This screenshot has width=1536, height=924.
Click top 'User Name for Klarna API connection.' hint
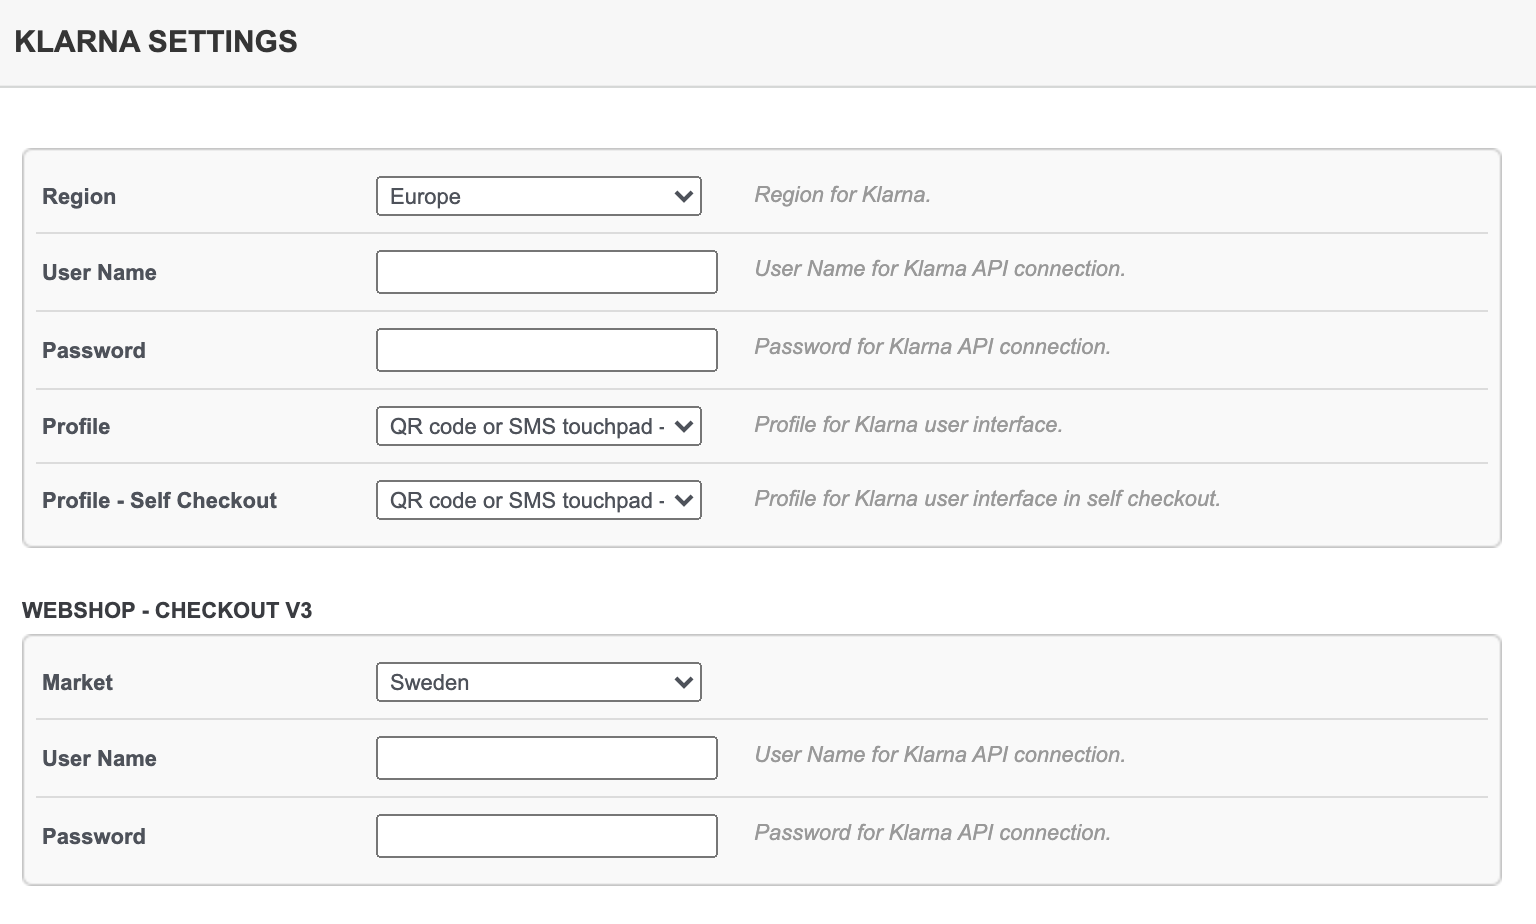940,269
